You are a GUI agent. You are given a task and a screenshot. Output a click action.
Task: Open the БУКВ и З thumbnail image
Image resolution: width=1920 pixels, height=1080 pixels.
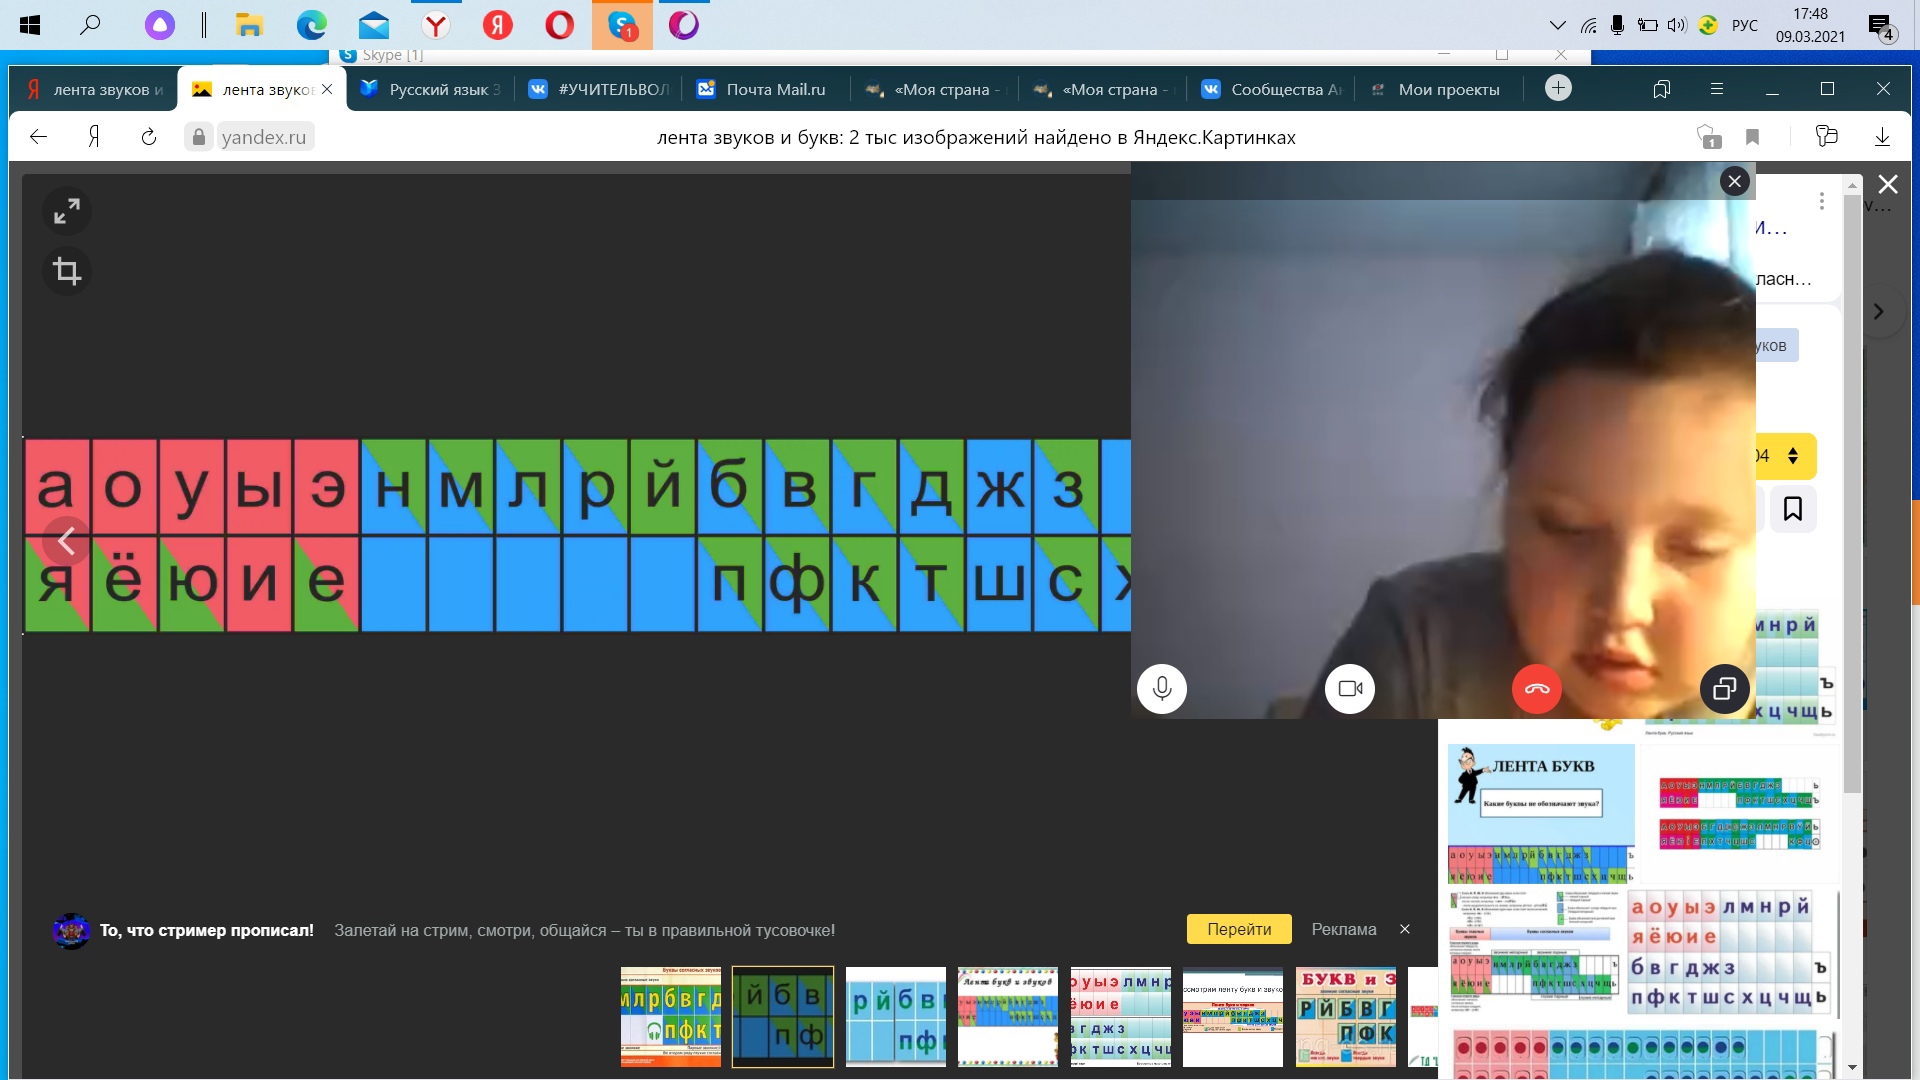1346,1016
